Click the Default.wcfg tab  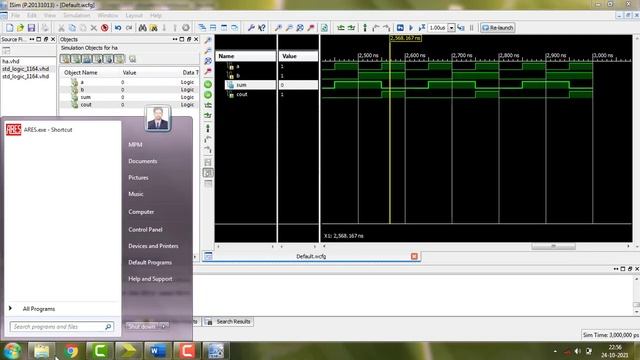[x=311, y=256]
